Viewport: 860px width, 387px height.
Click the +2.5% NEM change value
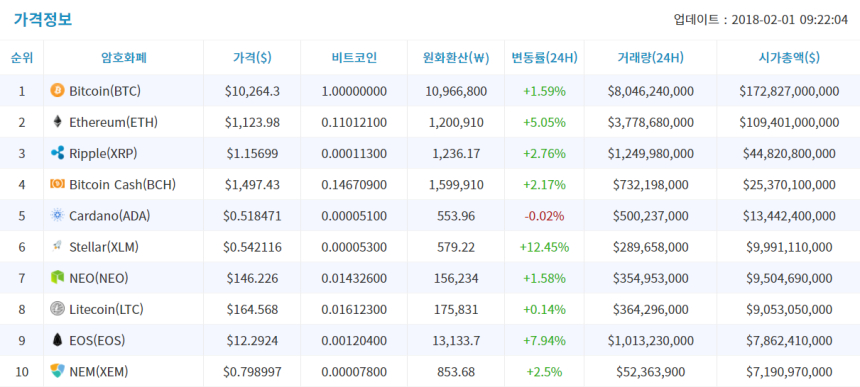click(545, 372)
